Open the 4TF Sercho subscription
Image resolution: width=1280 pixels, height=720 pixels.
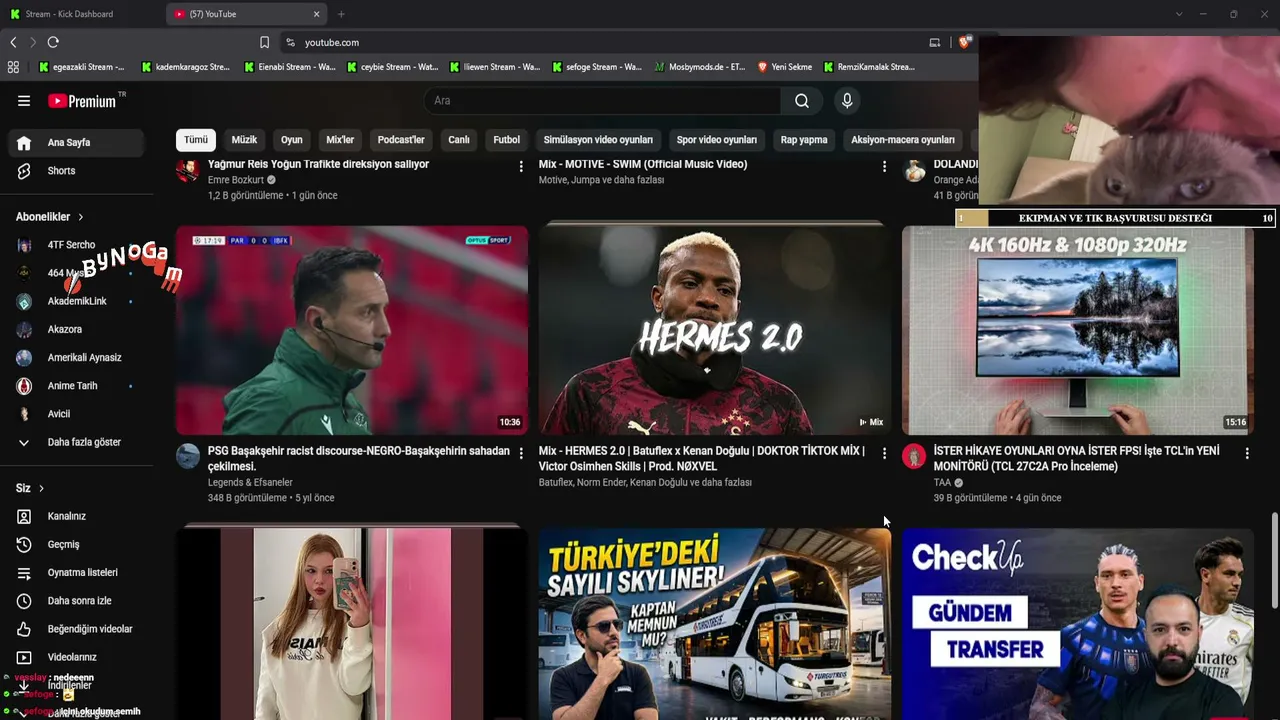pyautogui.click(x=77, y=245)
